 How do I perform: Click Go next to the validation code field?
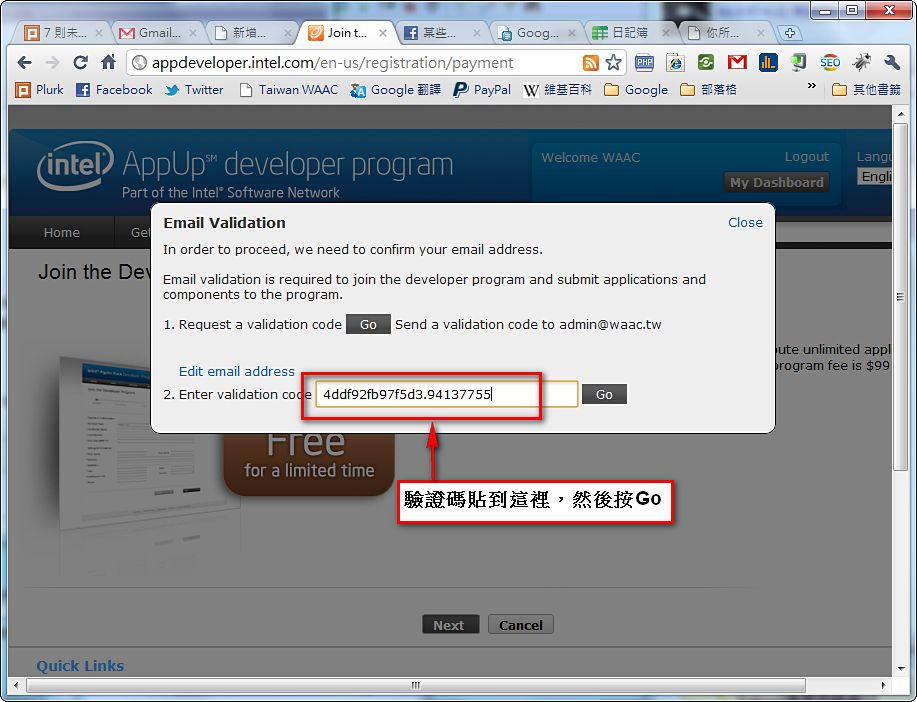click(604, 394)
